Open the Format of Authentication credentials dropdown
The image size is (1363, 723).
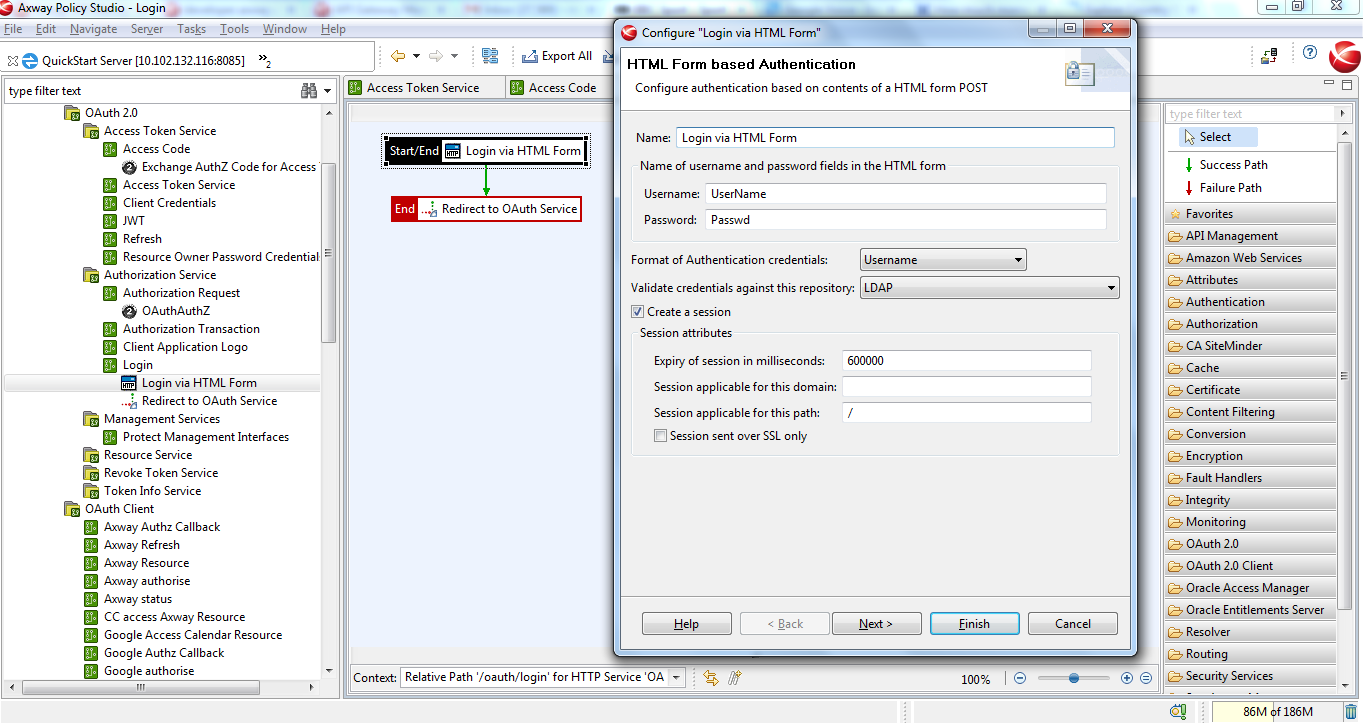943,260
